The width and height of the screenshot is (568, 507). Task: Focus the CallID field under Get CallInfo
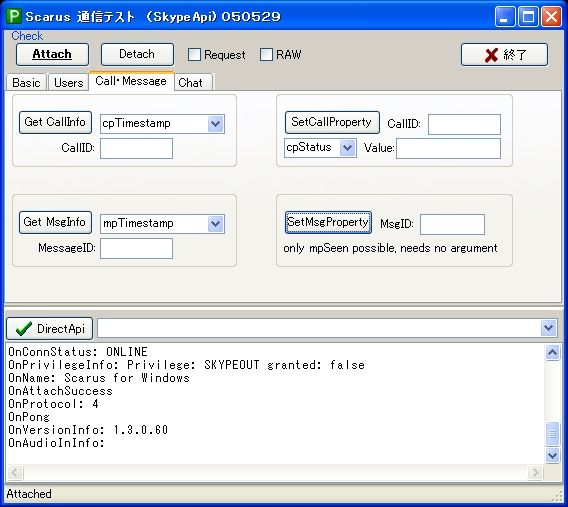click(x=136, y=148)
